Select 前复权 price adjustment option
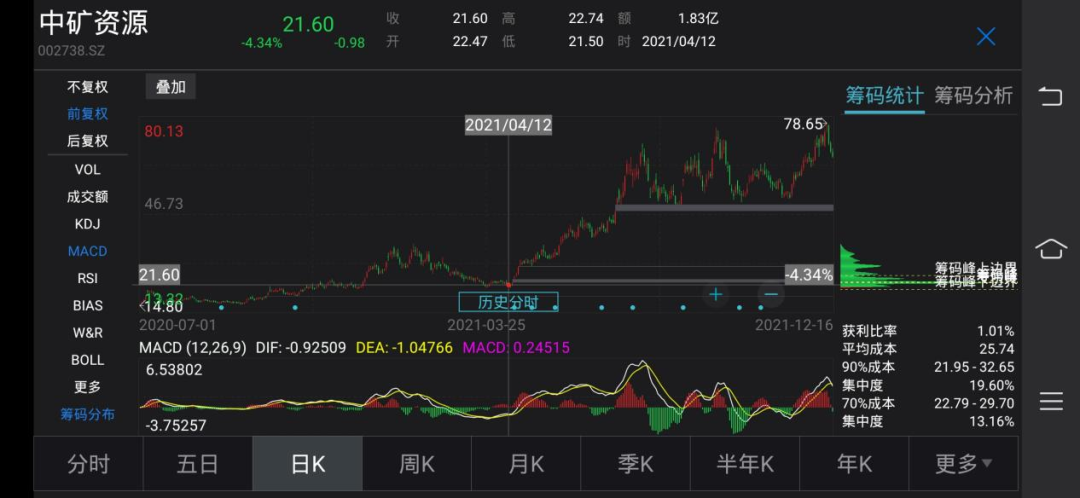Viewport: 1080px width, 498px height. (x=87, y=114)
